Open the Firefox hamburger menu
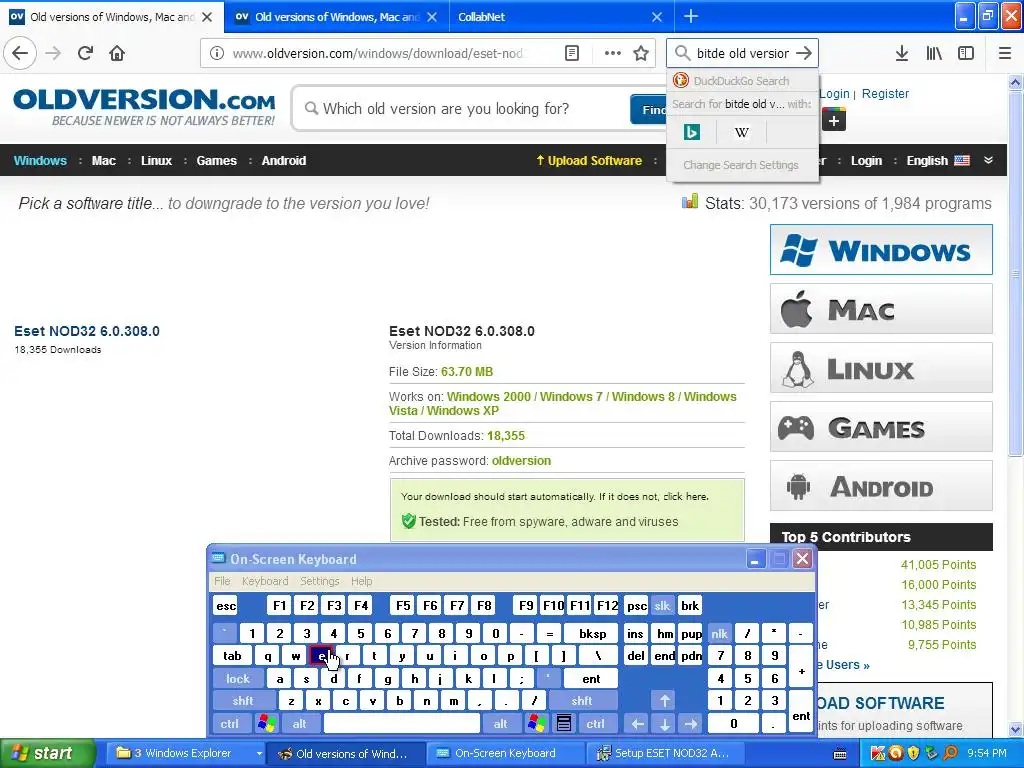The height and width of the screenshot is (768, 1024). click(x=1004, y=53)
